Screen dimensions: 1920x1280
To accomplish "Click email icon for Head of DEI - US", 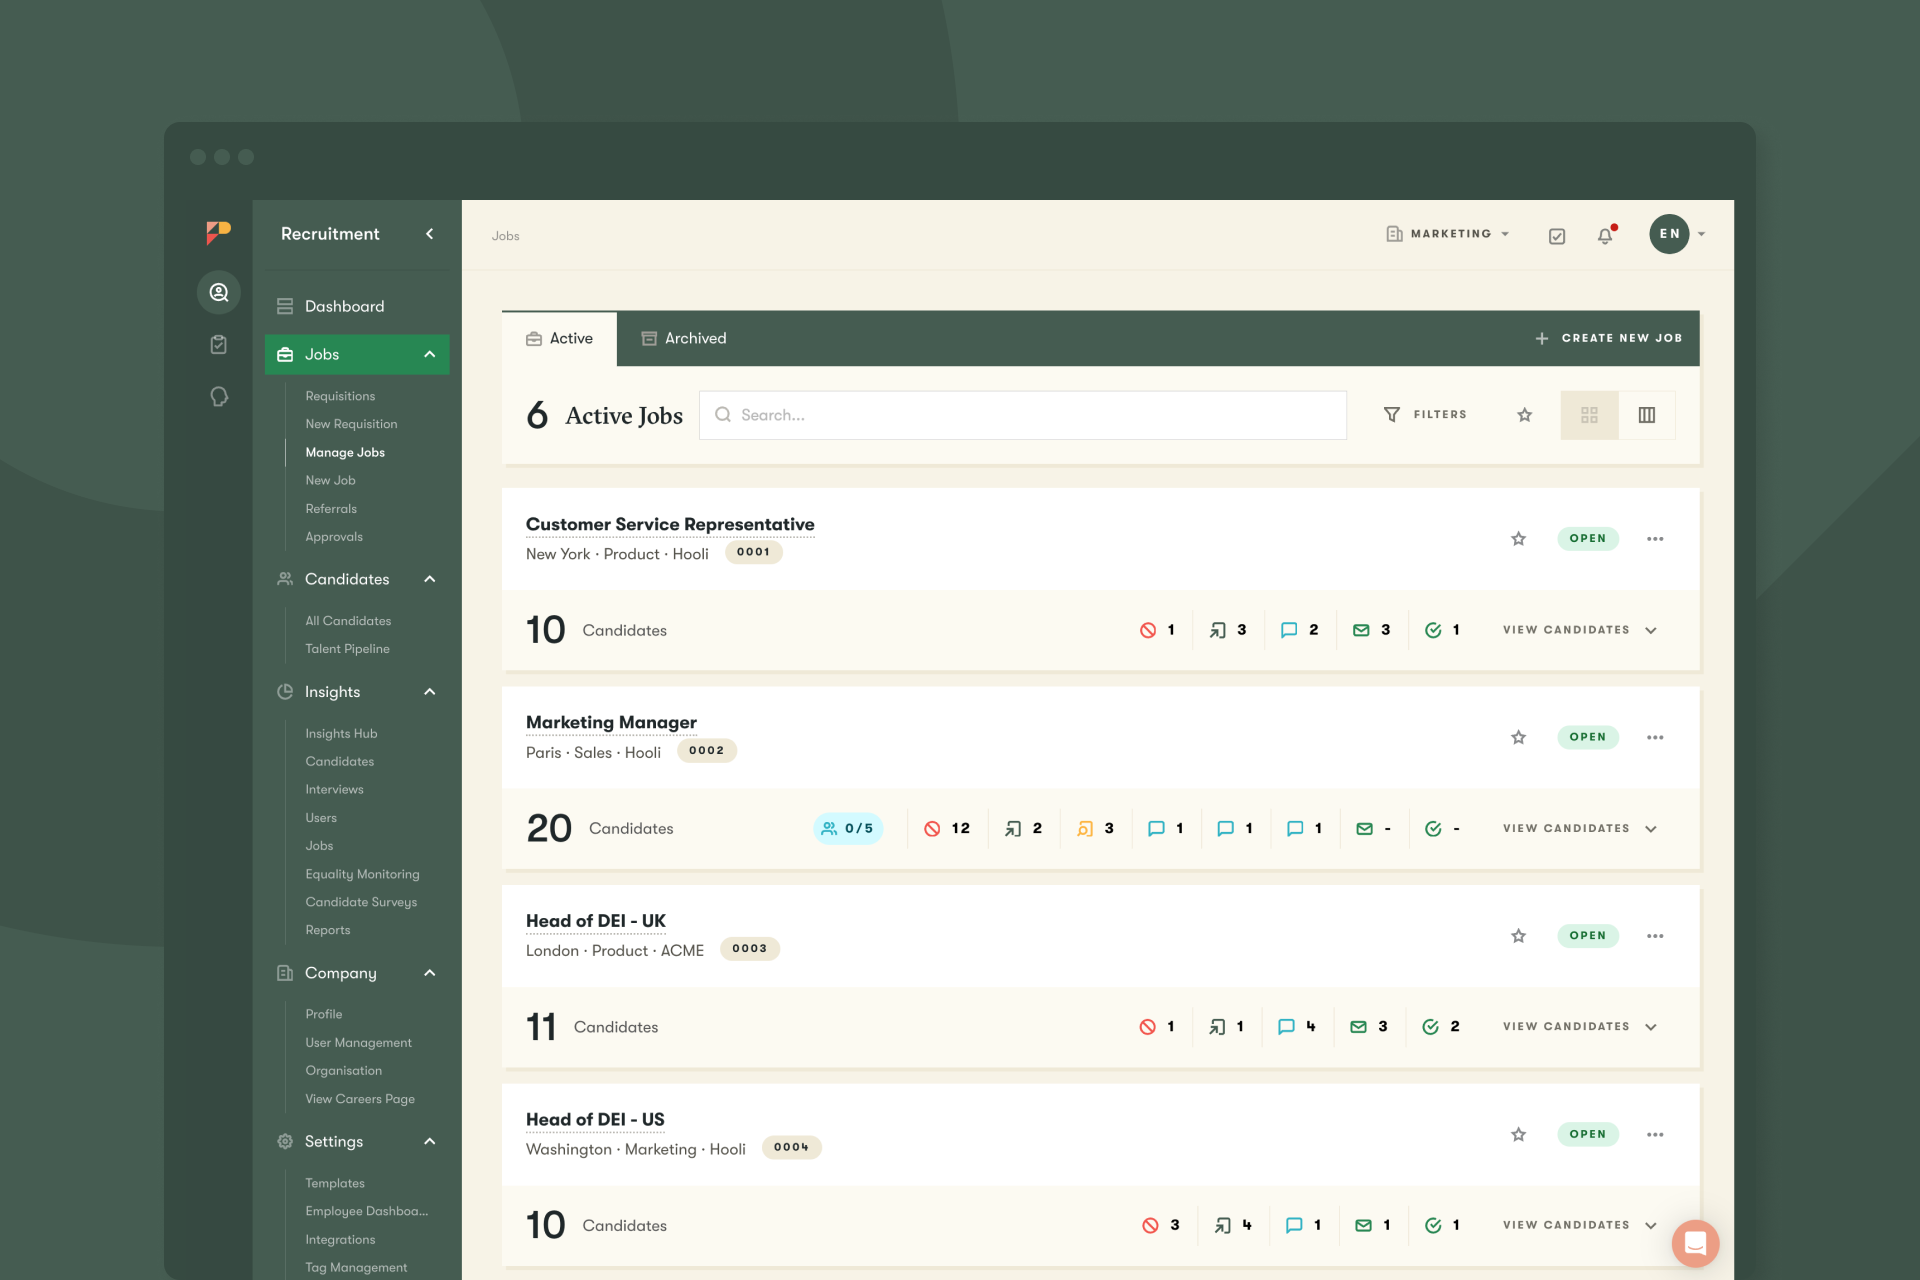I will point(1363,1225).
